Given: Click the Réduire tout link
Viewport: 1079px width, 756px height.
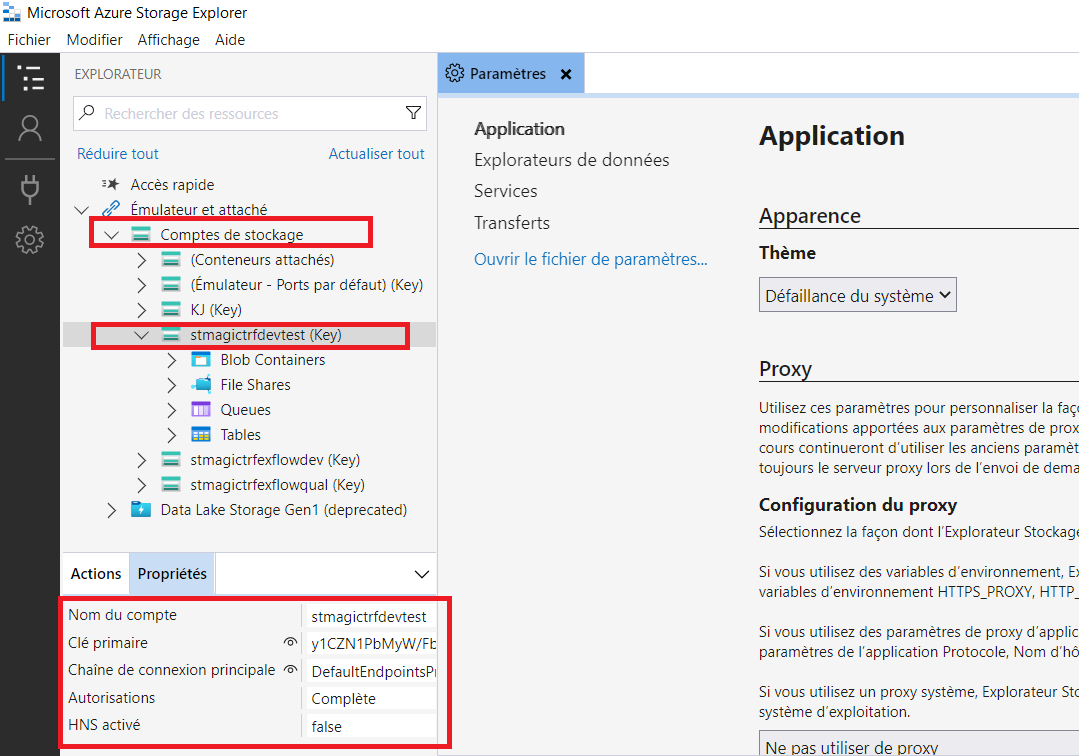Looking at the screenshot, I should pos(118,153).
